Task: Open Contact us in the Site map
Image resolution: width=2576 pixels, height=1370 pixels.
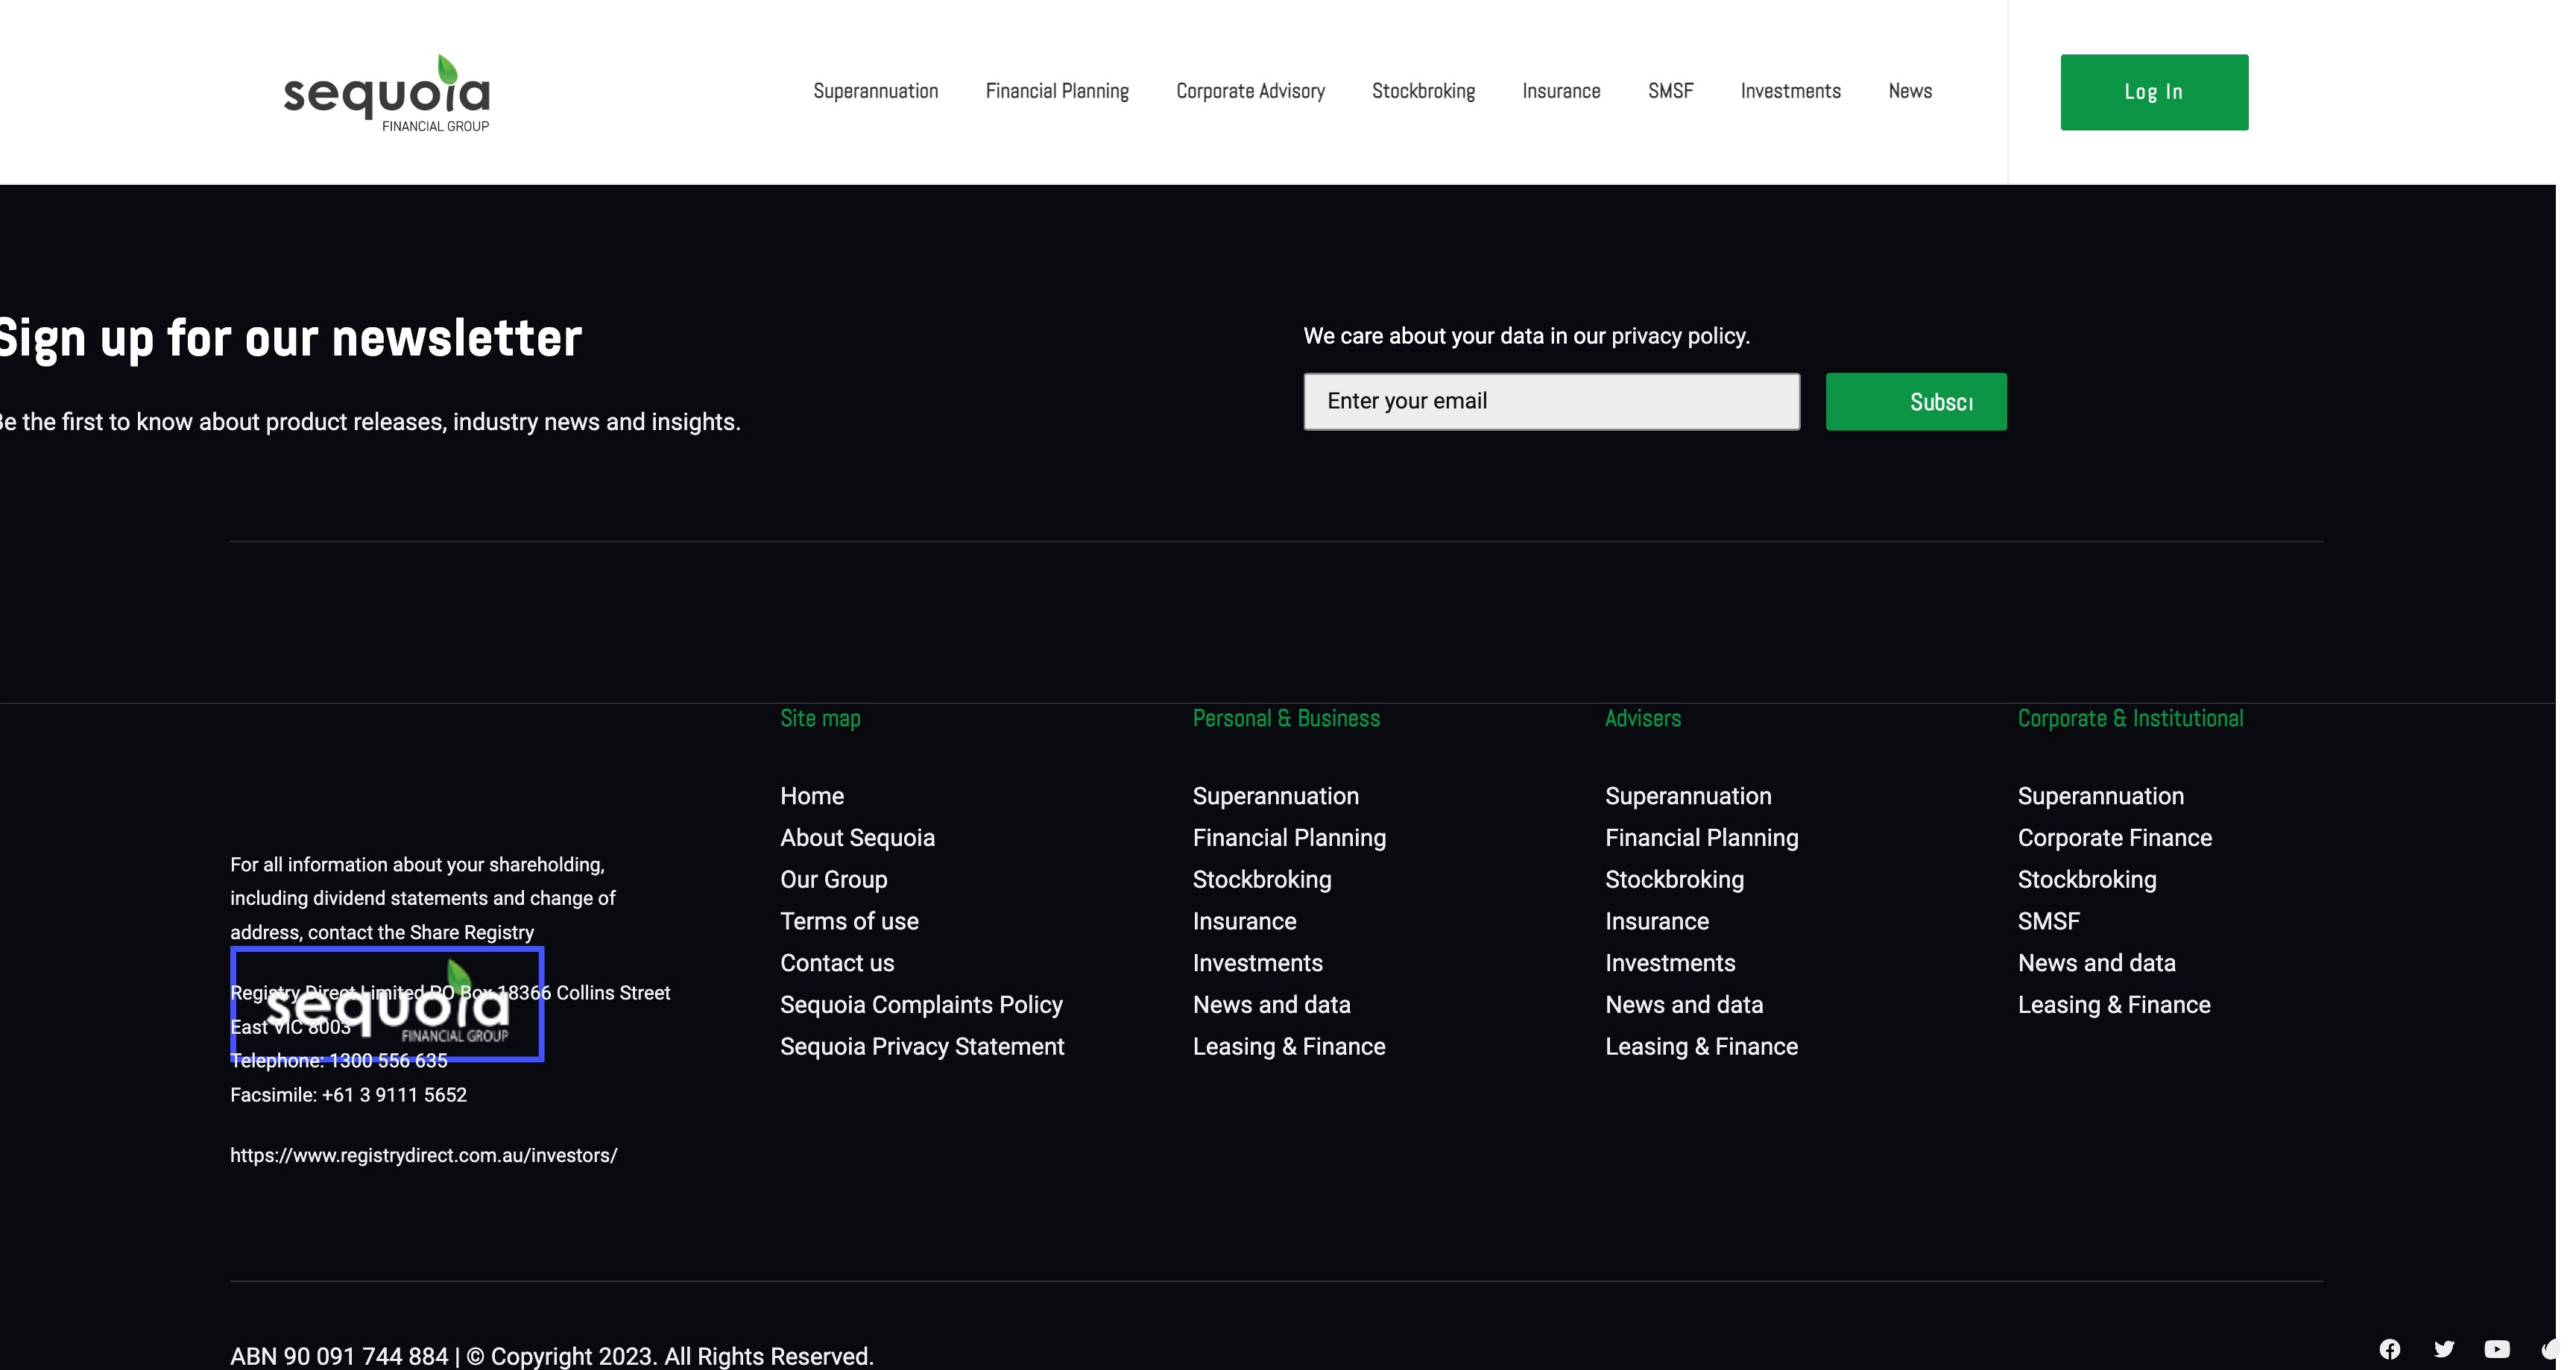Action: (x=837, y=963)
